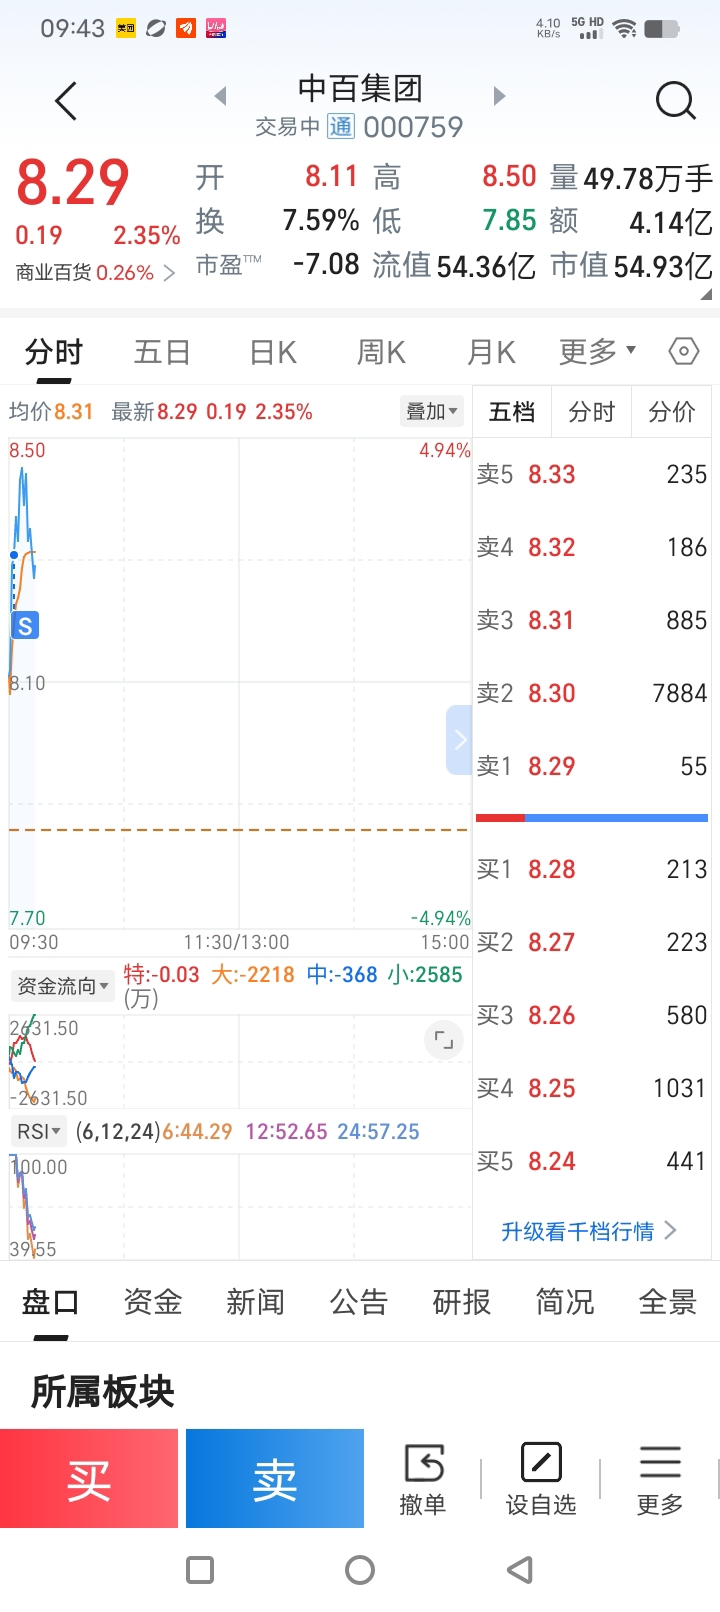Tap 卖4 8.32 order row
This screenshot has height=1612, width=720.
pos(592,547)
